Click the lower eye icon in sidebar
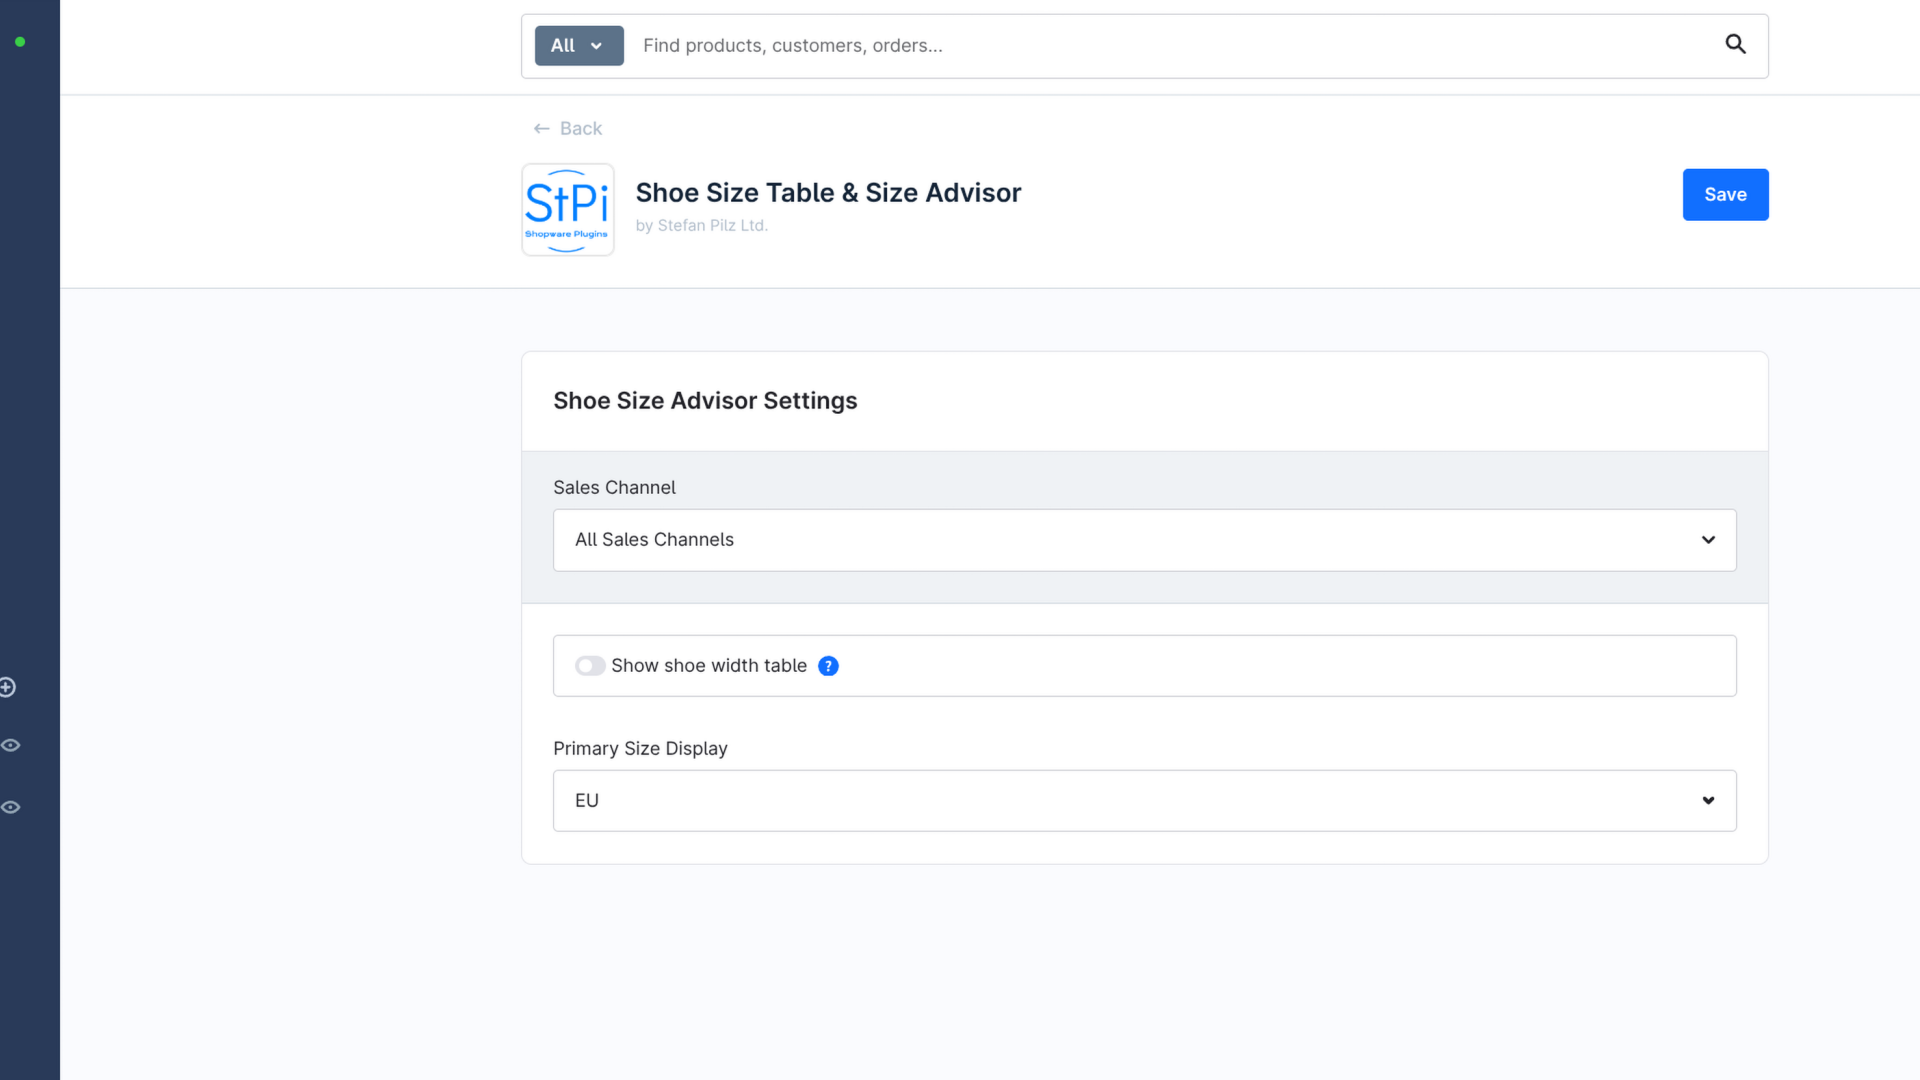Screen dimensions: 1920x1080 pos(11,807)
